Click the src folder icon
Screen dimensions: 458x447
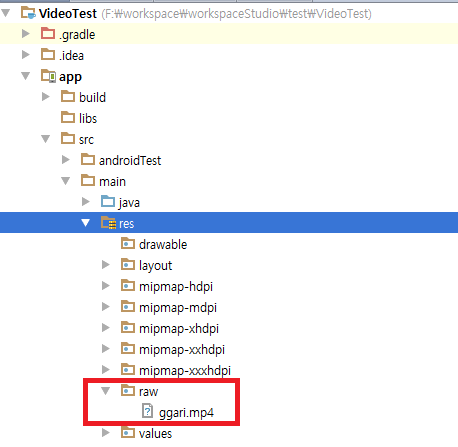click(68, 138)
